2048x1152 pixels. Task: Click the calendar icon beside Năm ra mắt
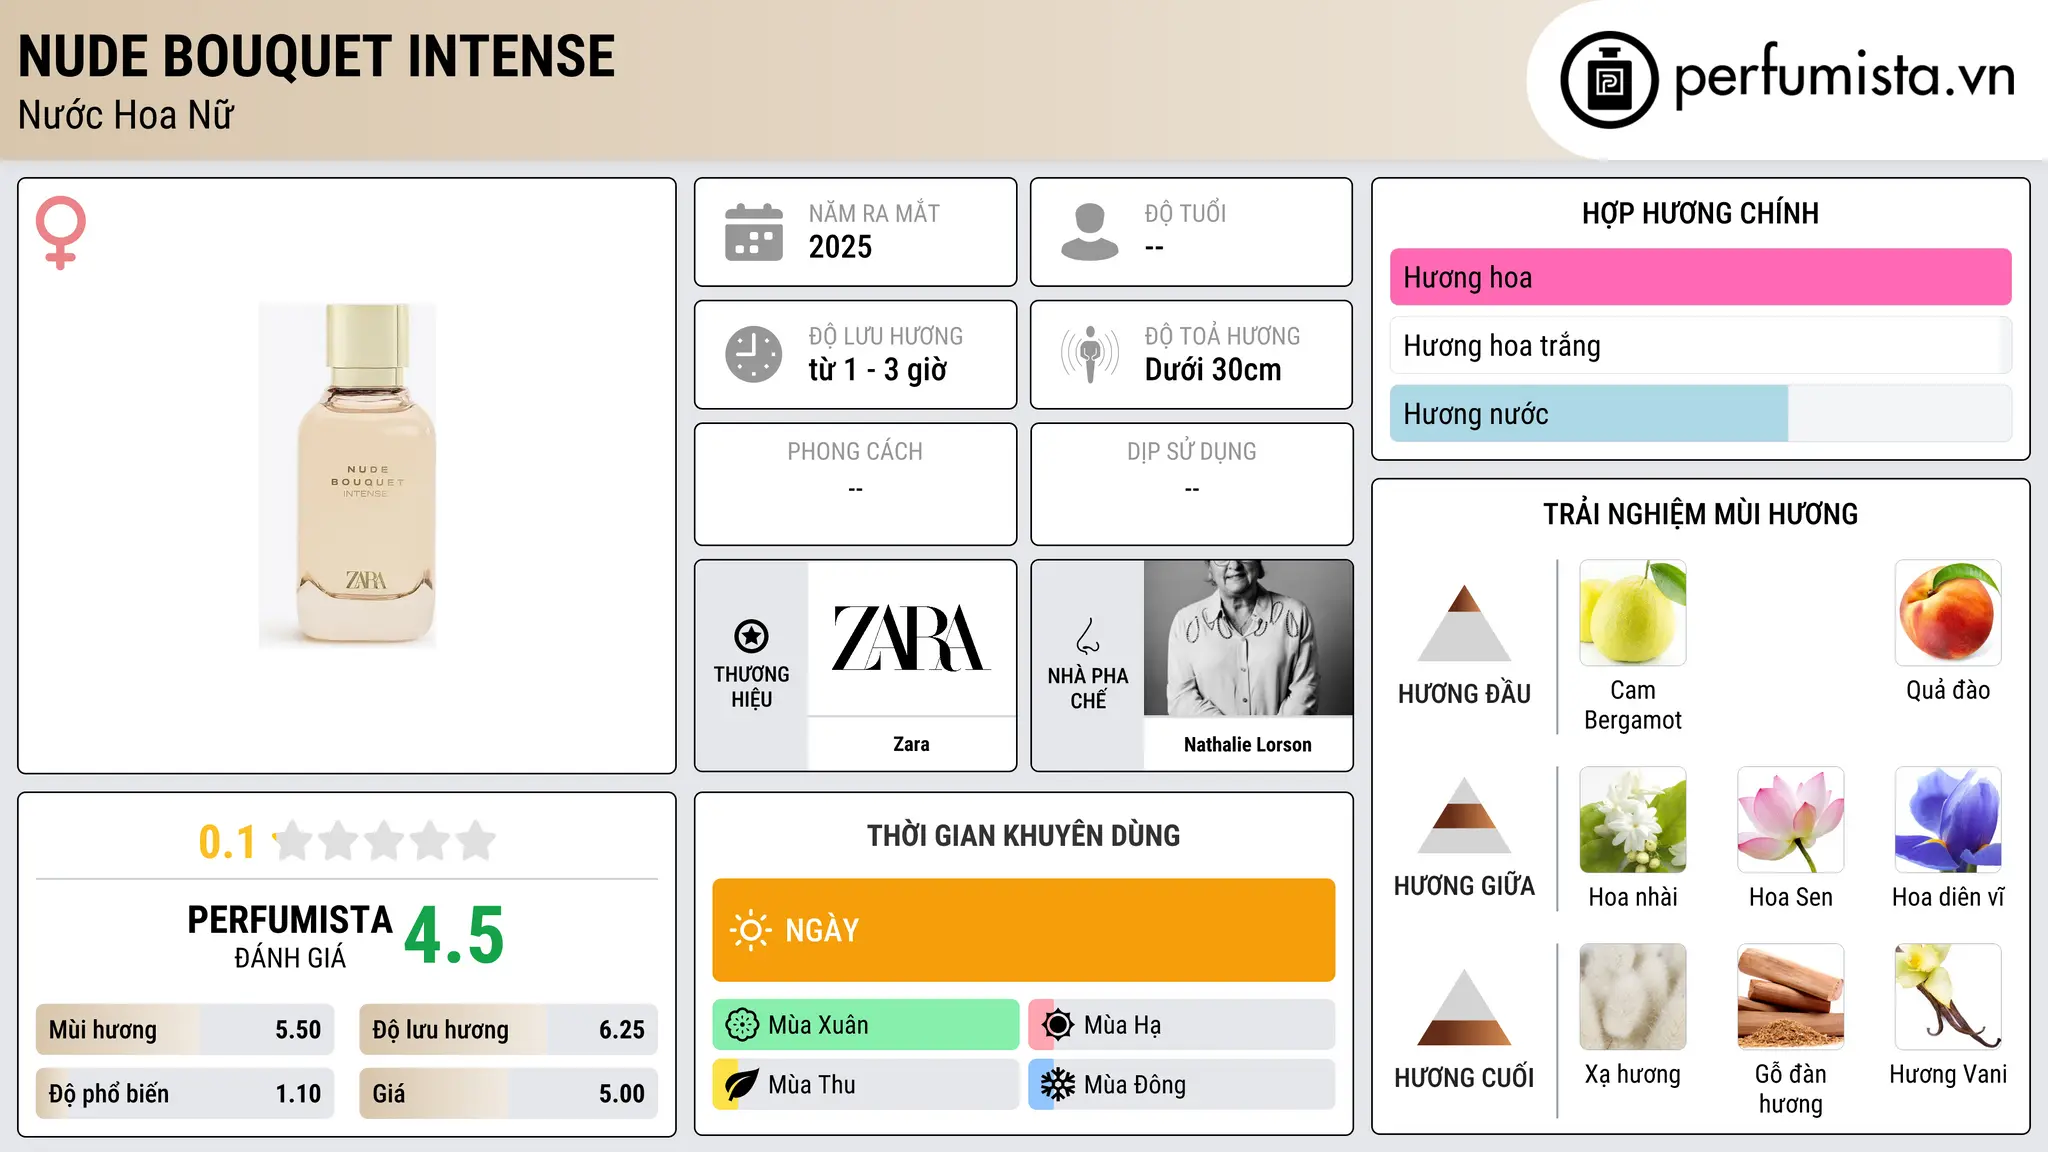(754, 232)
